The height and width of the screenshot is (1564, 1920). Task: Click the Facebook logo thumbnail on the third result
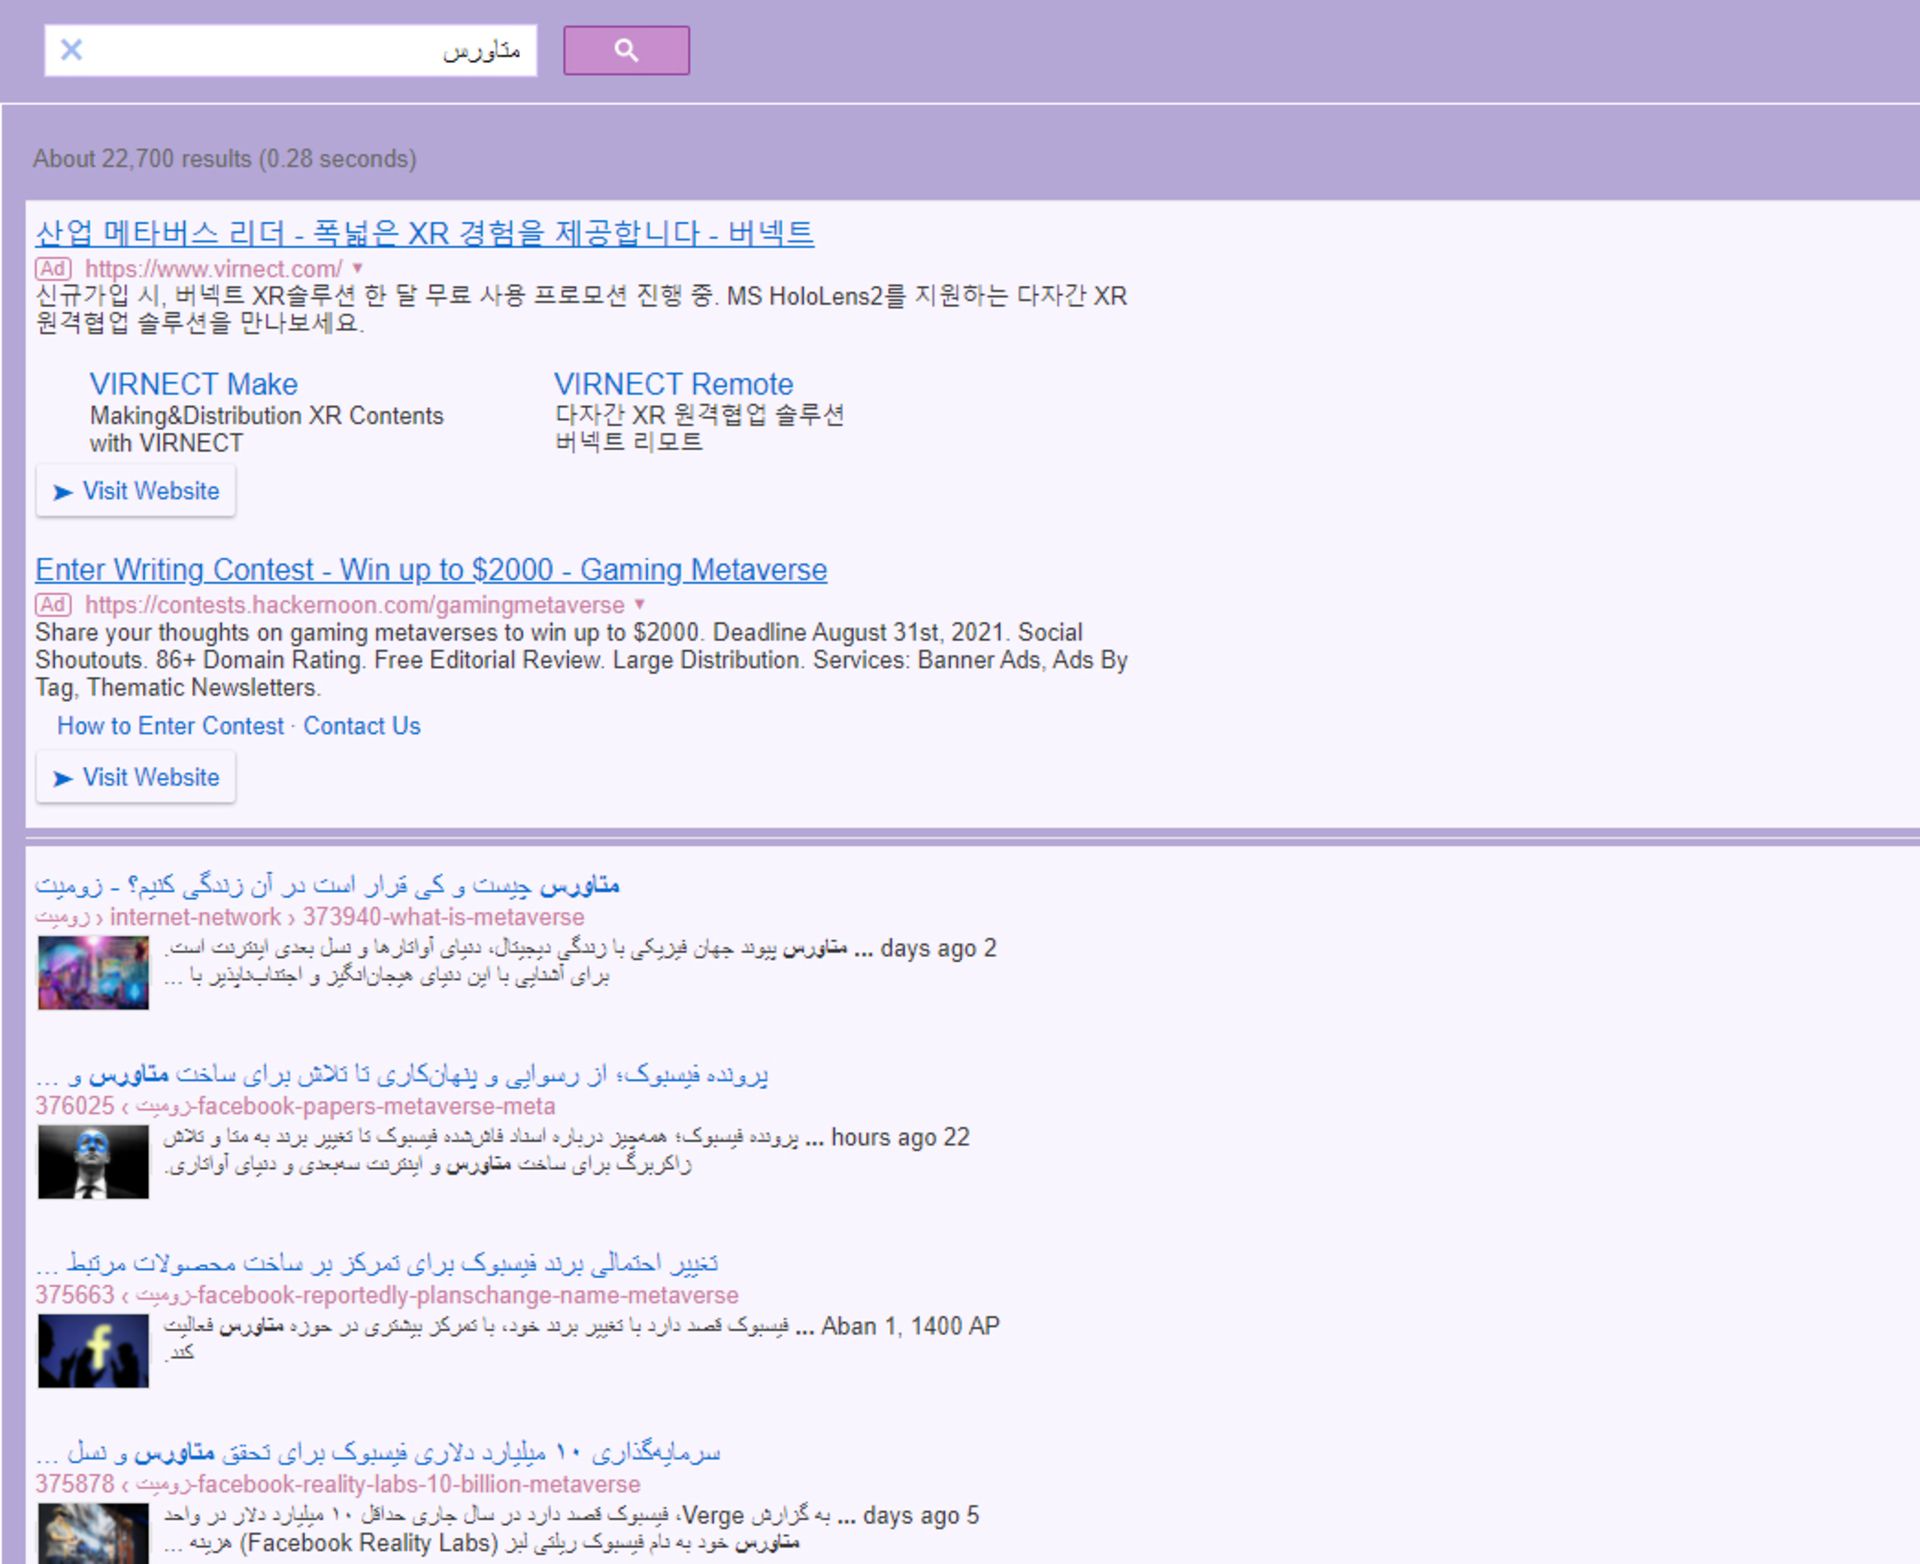pyautogui.click(x=92, y=1350)
